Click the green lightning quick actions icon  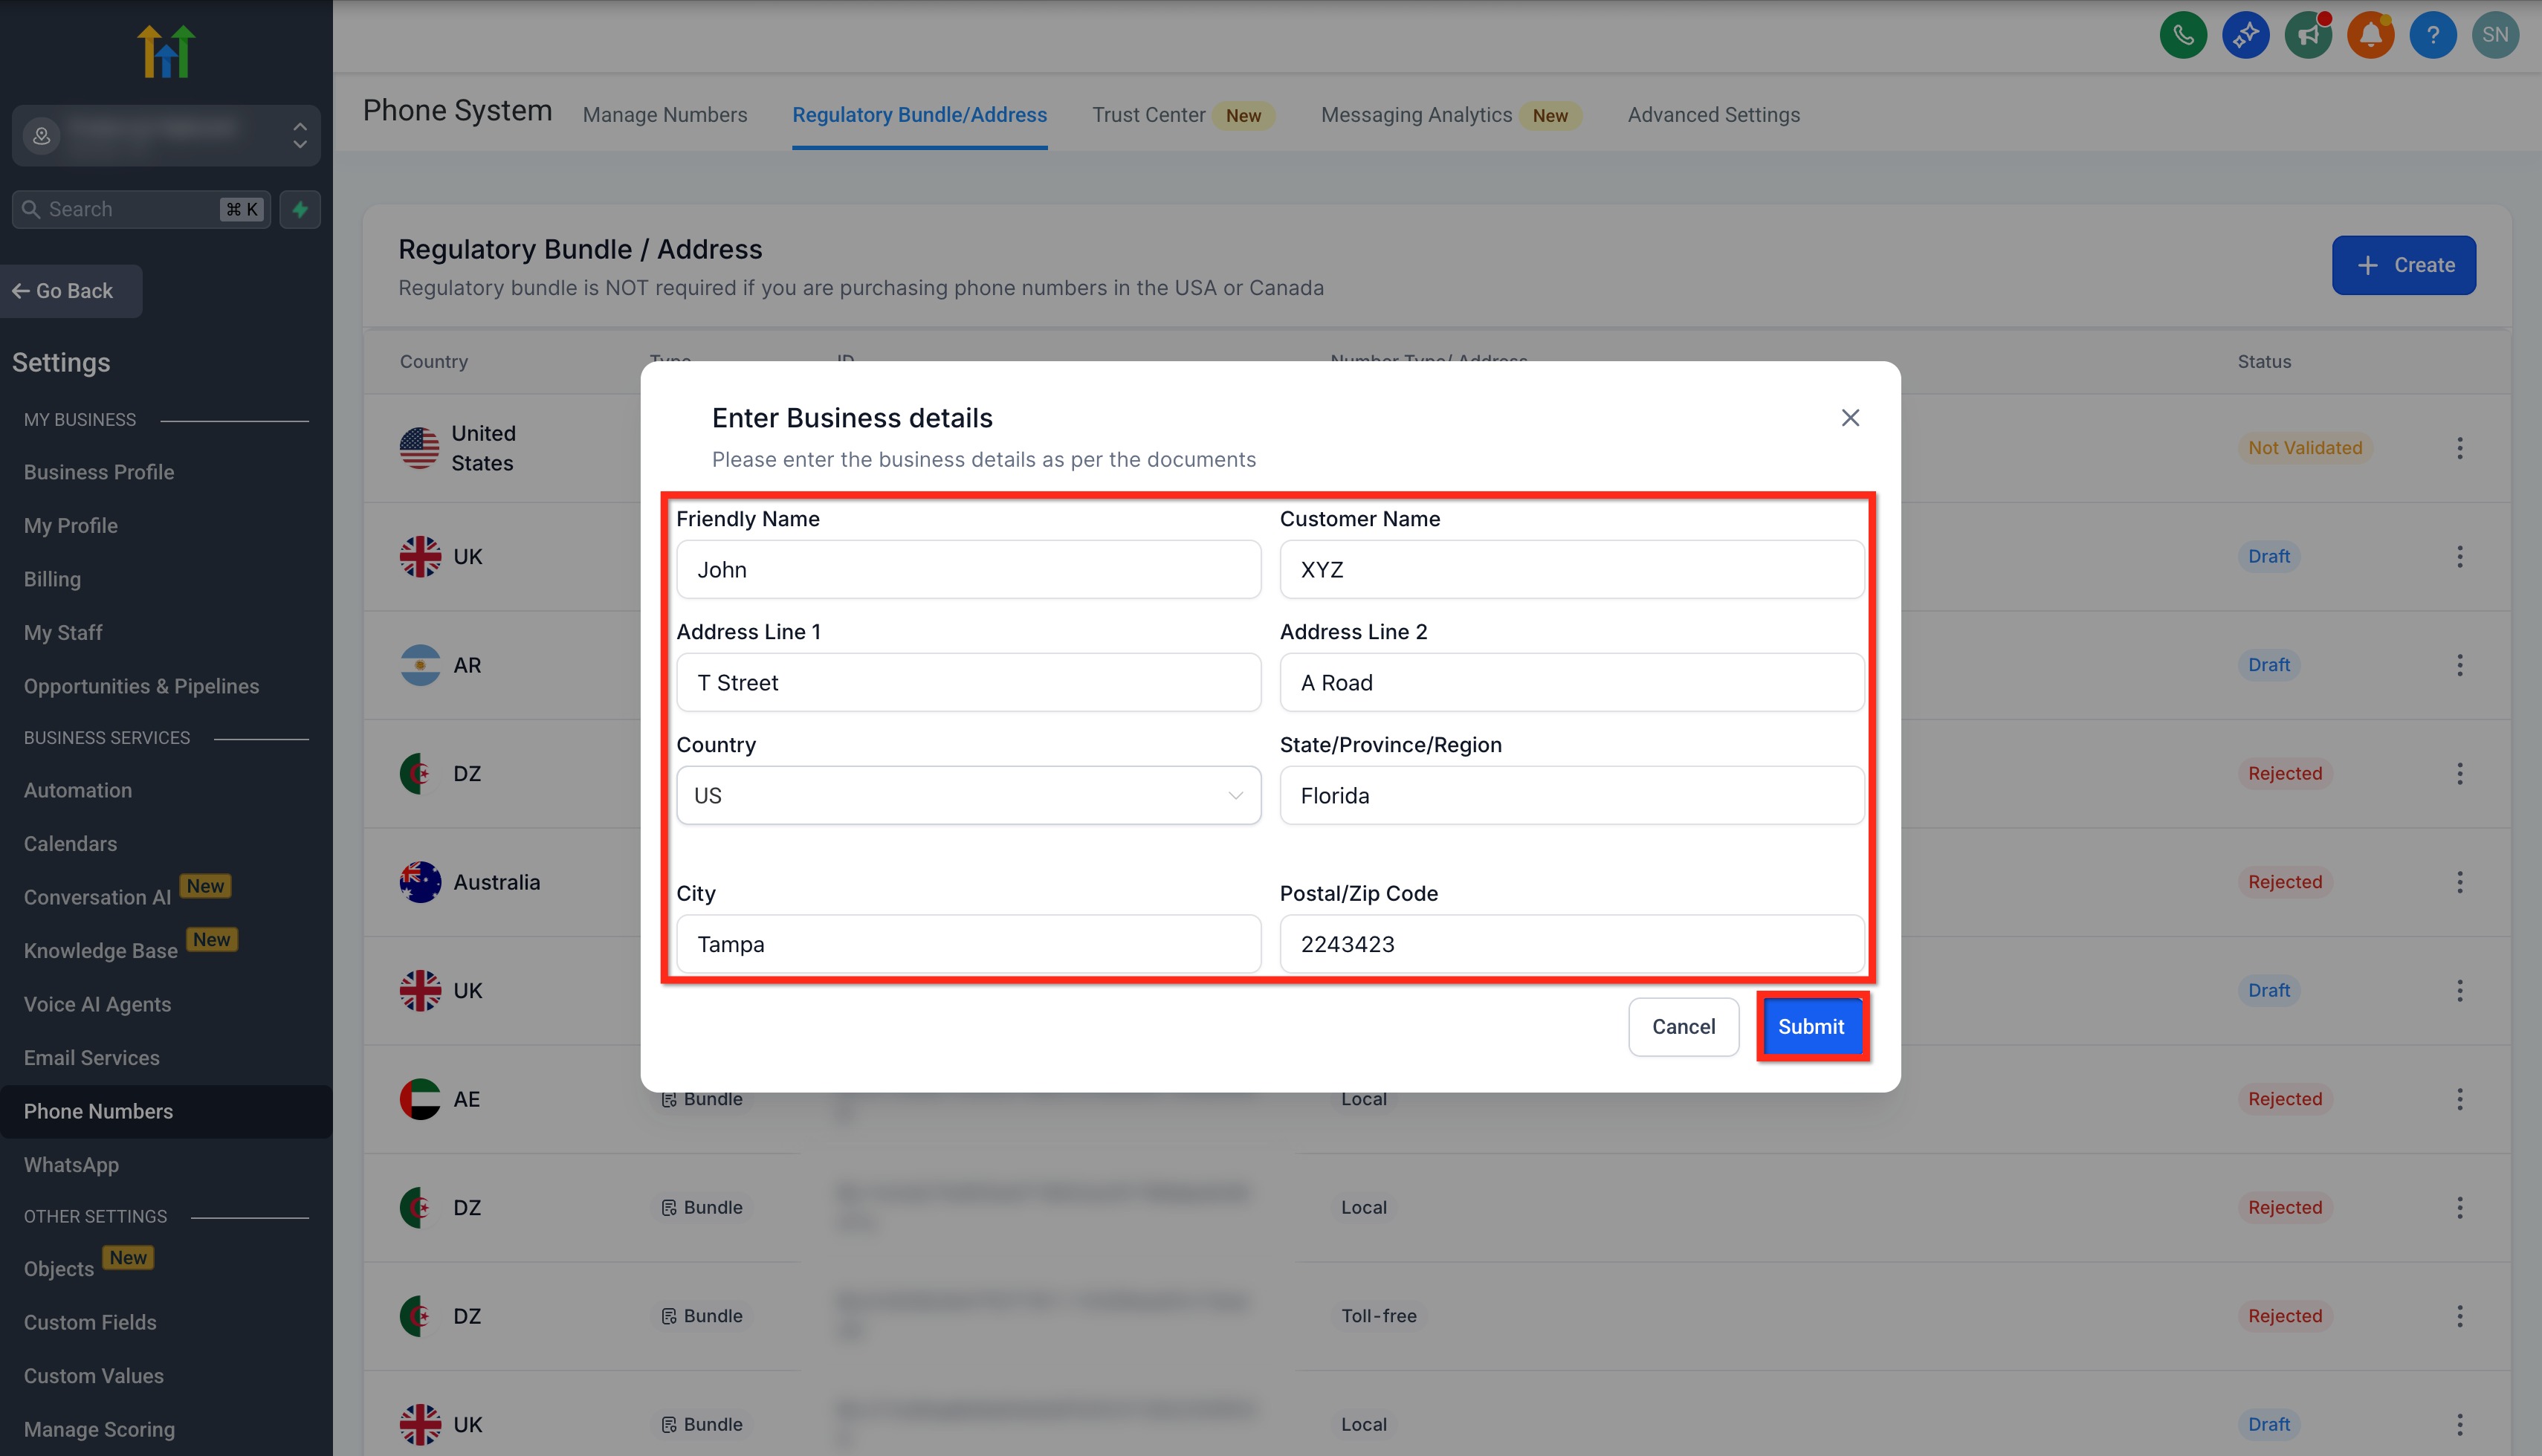click(300, 209)
